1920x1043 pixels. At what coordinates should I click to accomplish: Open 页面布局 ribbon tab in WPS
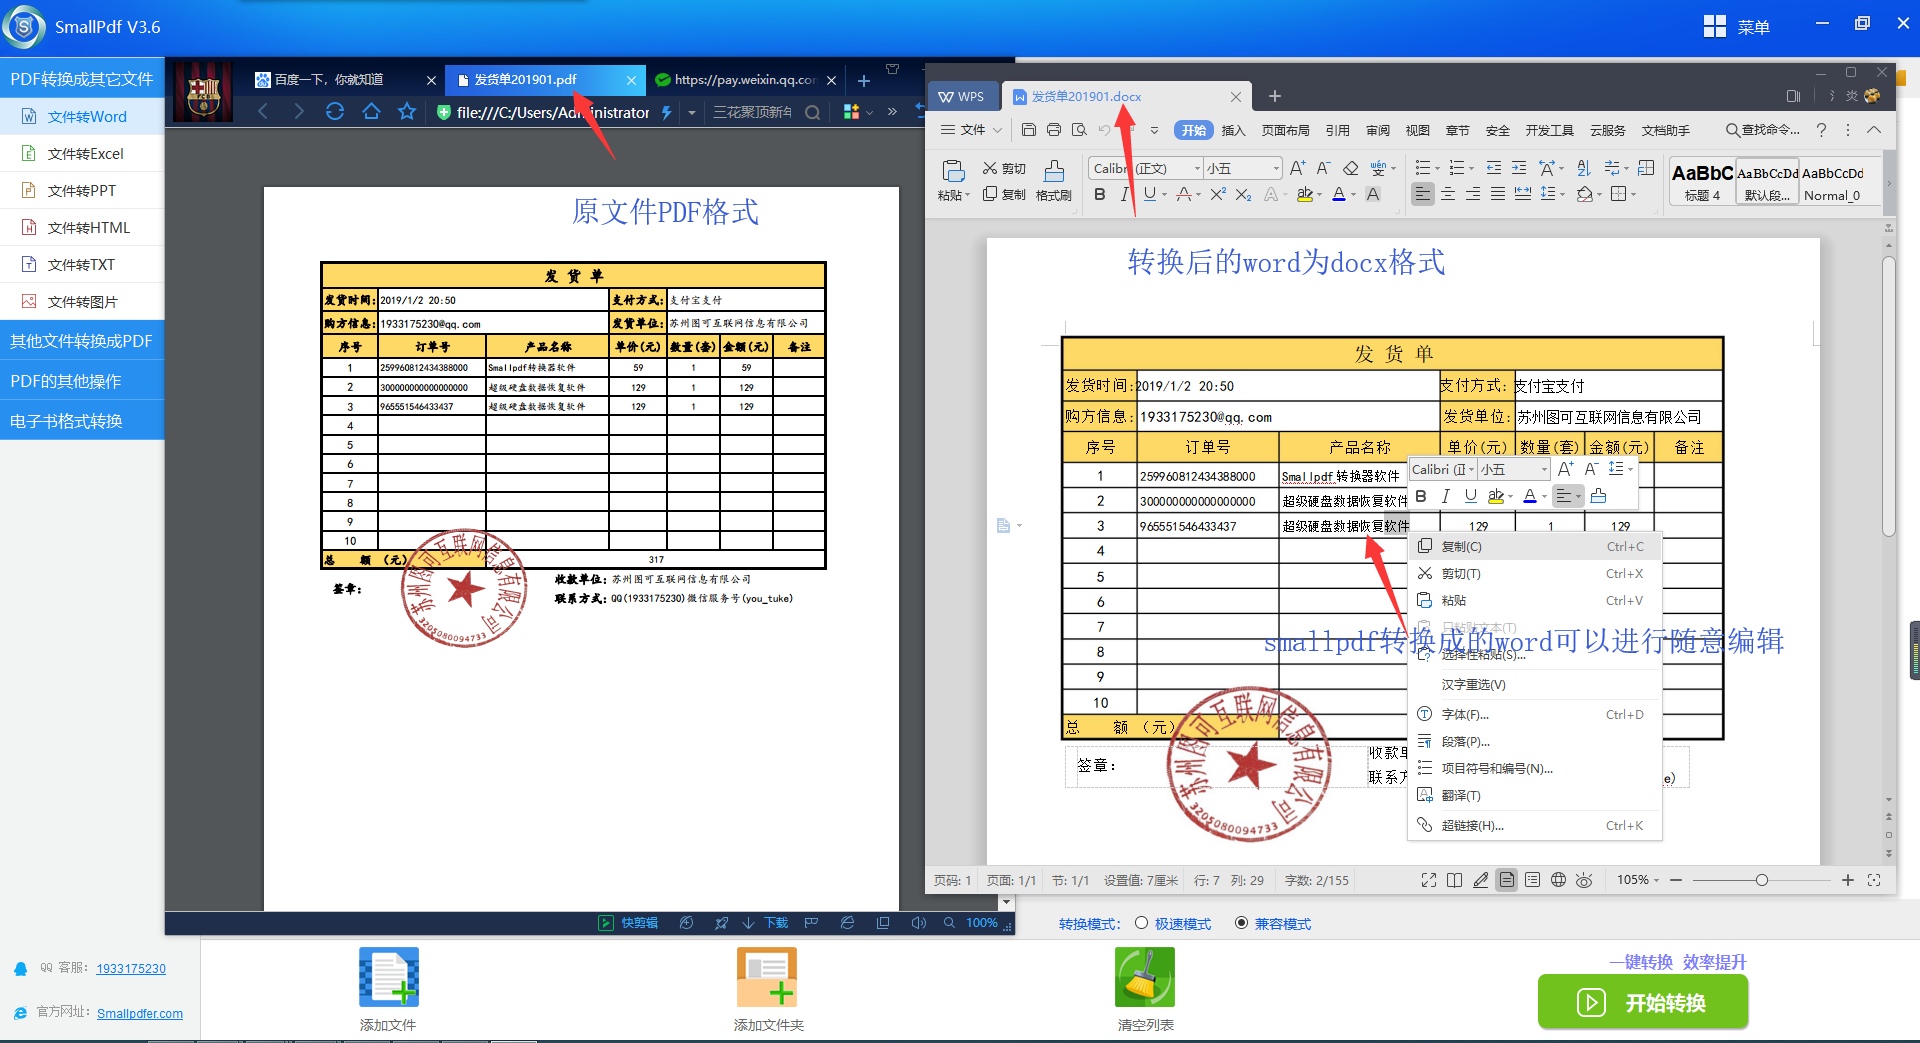(1285, 130)
